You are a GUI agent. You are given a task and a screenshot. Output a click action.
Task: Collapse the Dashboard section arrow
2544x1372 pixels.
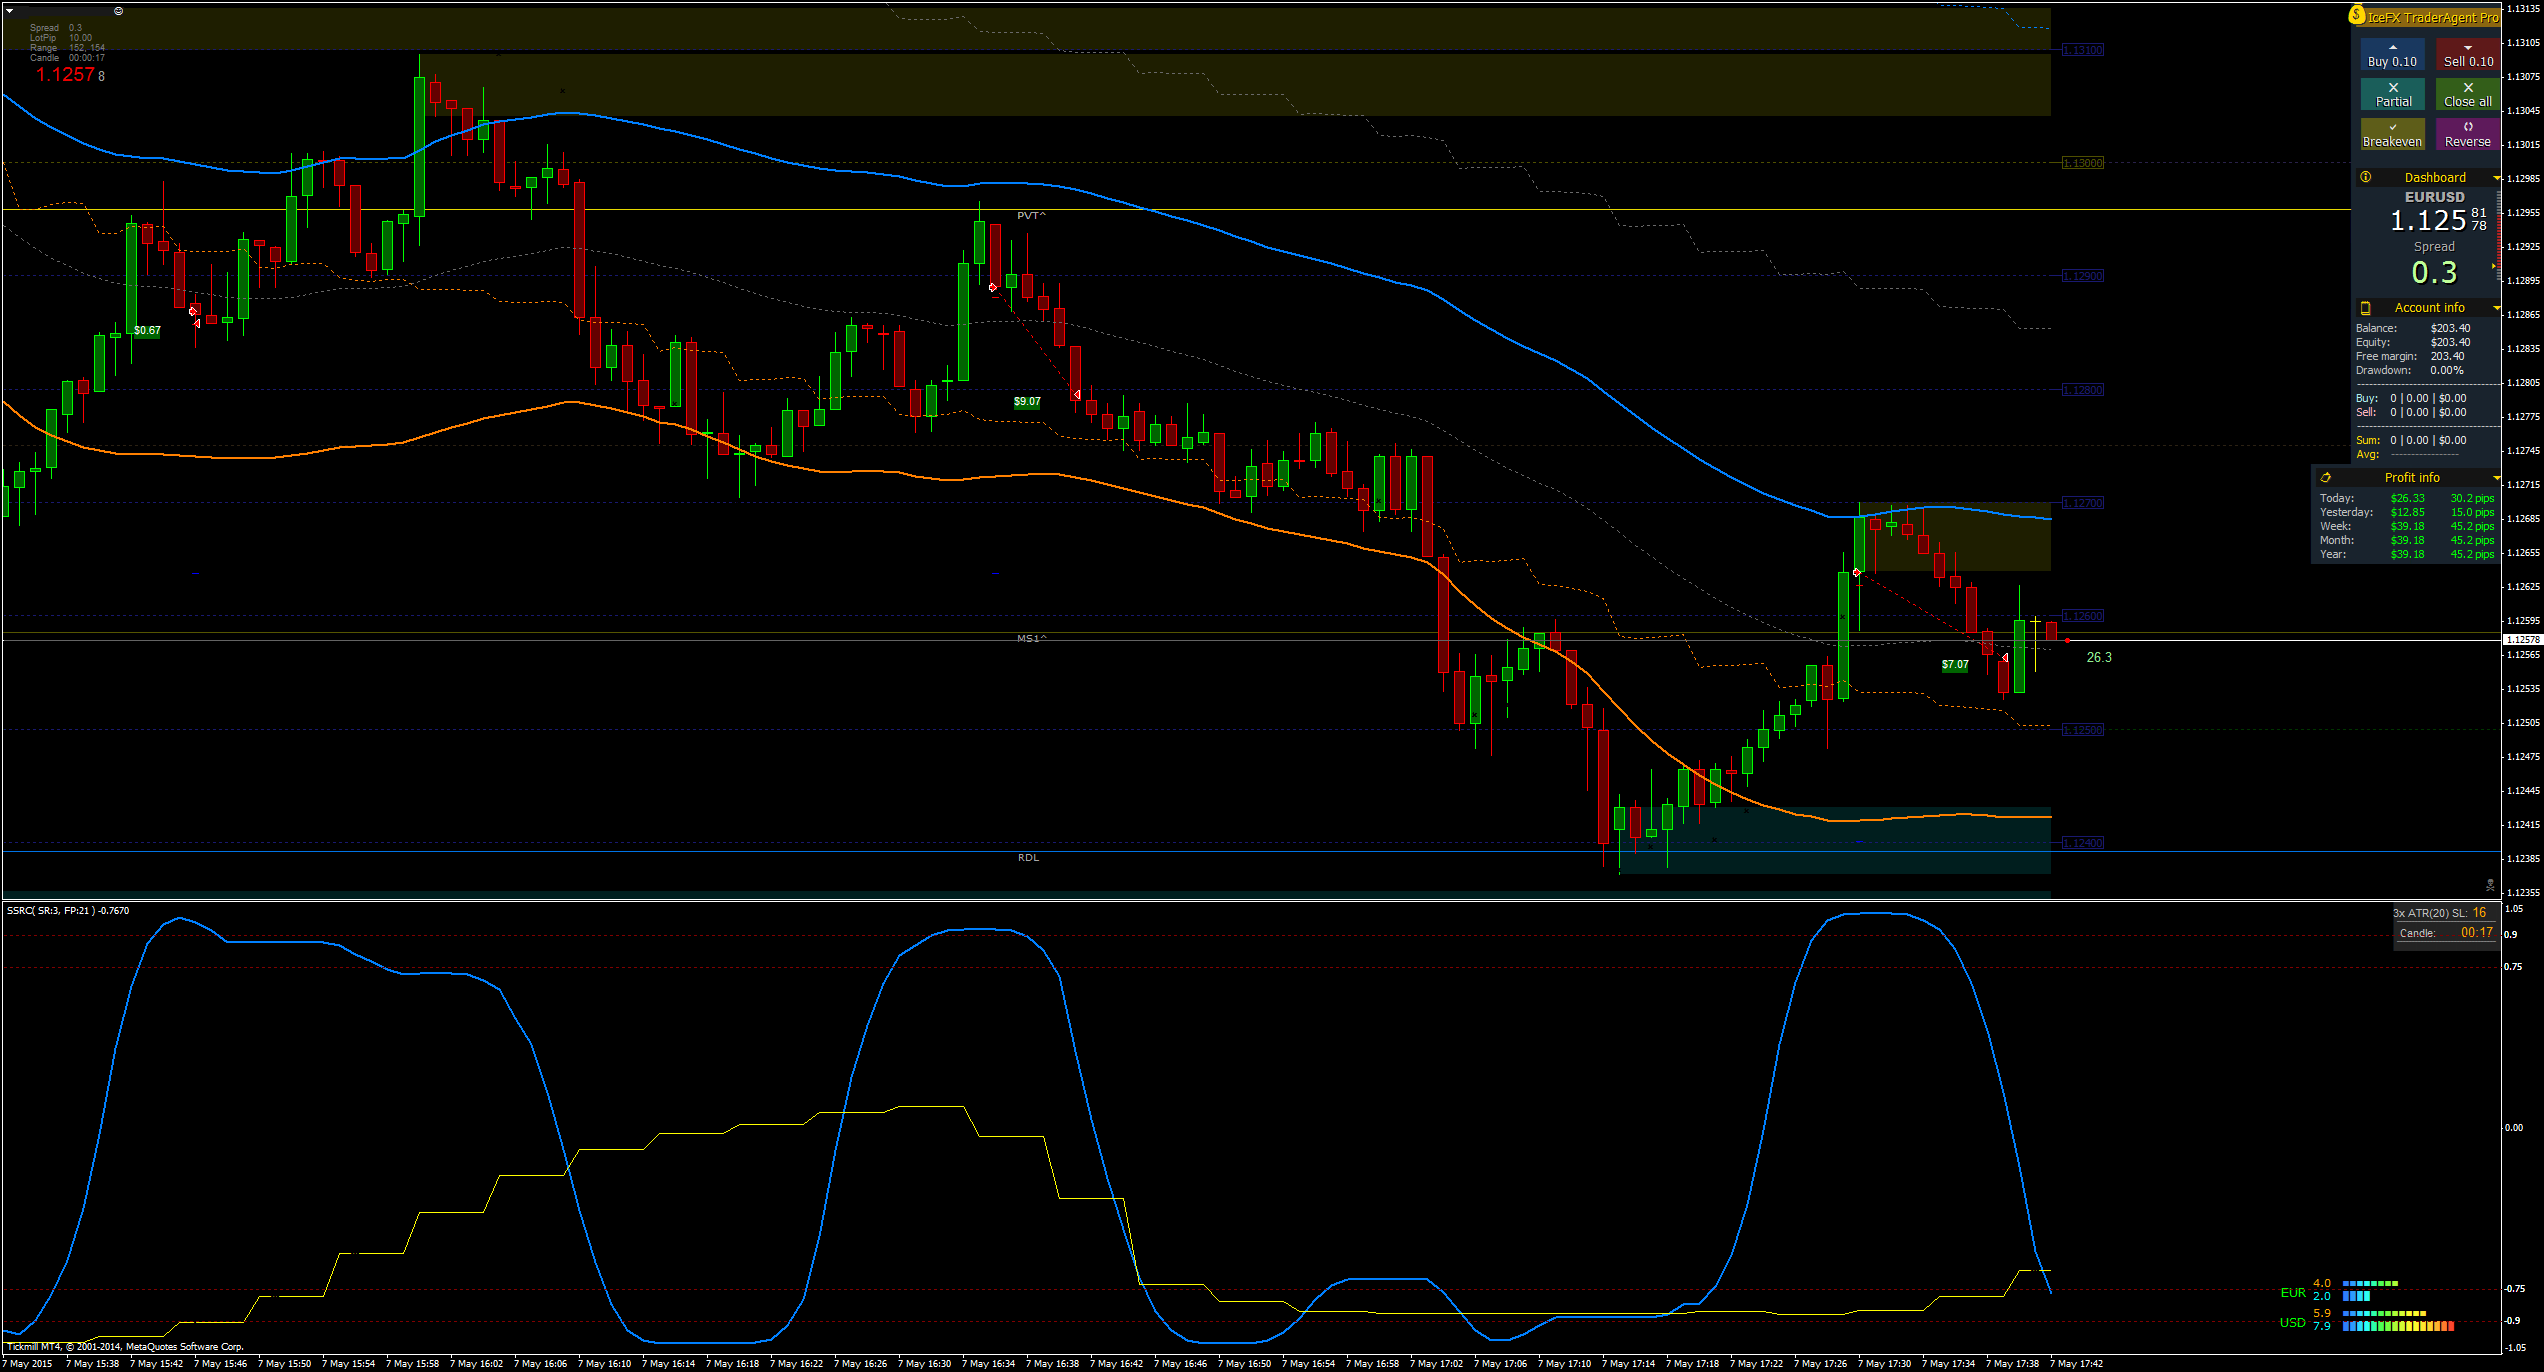pyautogui.click(x=2496, y=178)
